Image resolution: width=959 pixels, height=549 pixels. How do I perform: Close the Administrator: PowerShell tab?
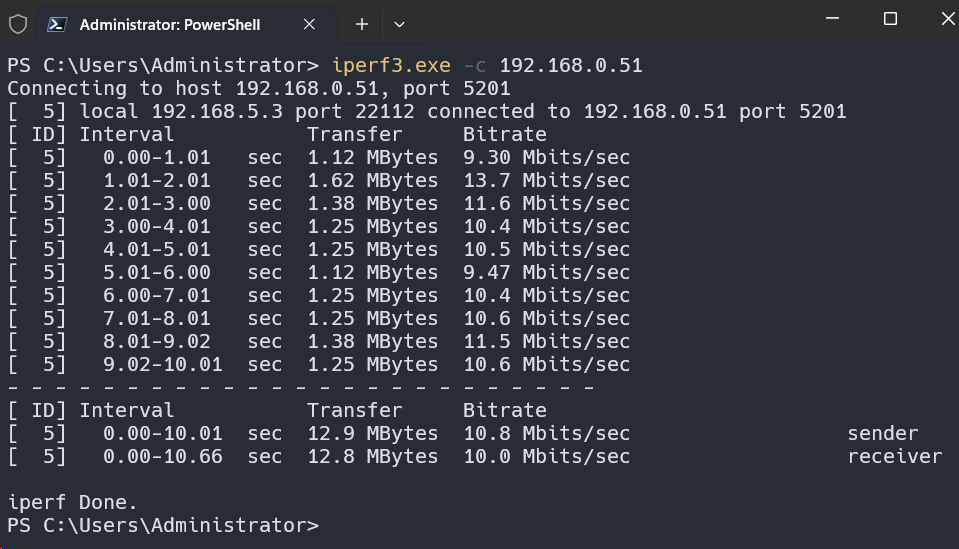coord(310,24)
